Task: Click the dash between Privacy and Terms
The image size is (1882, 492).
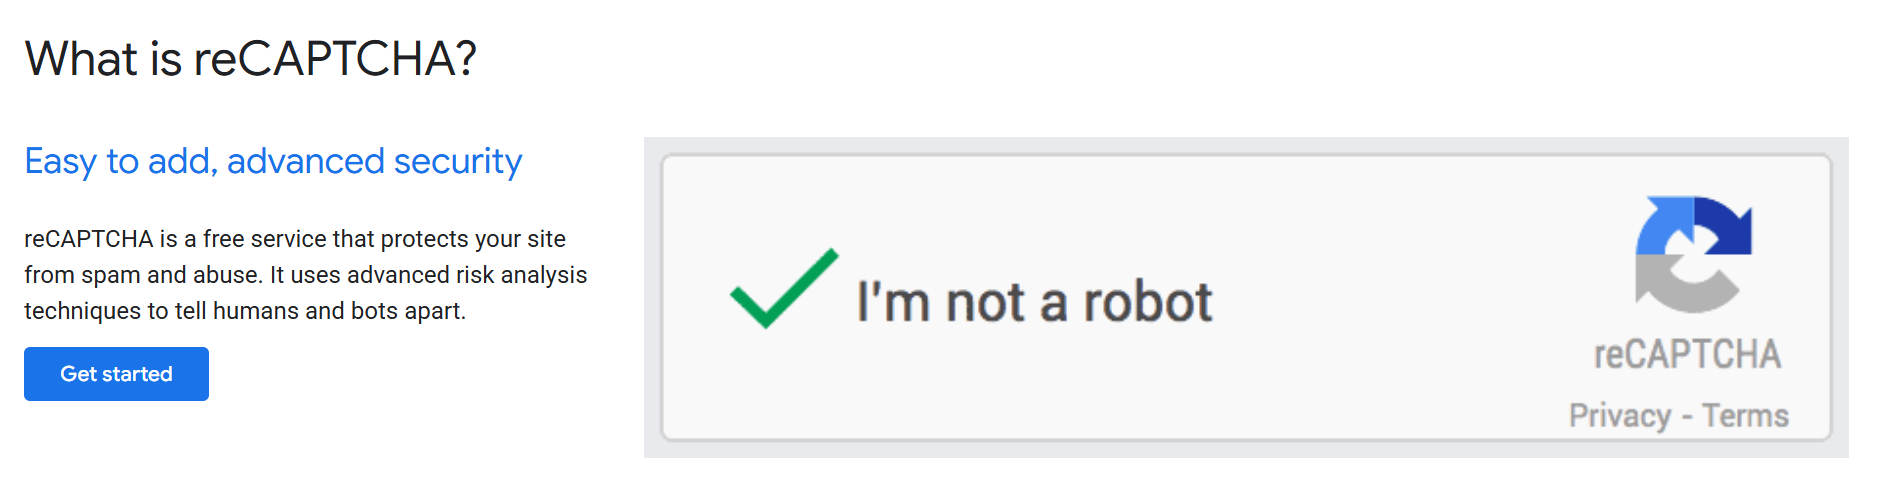Action: 1687,416
